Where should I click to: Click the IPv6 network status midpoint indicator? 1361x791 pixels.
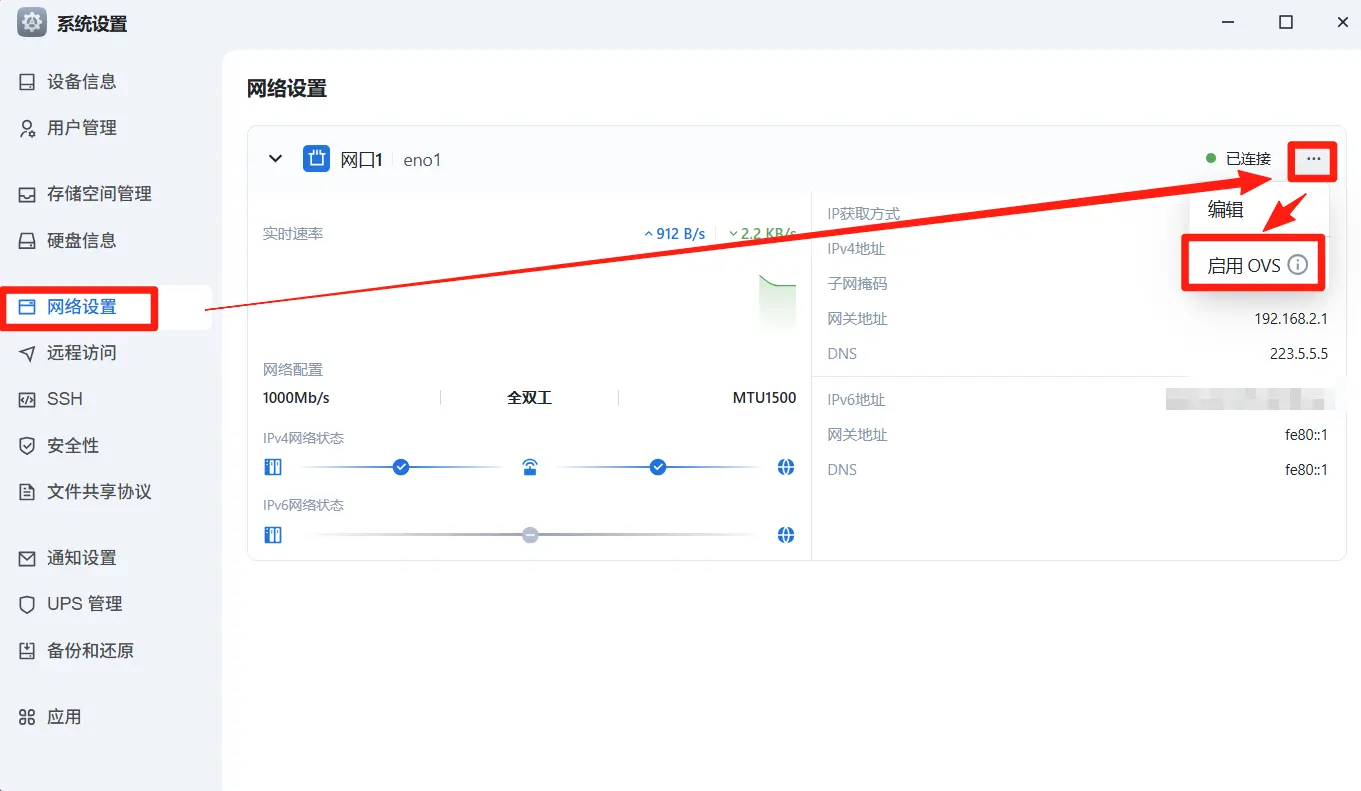530,535
